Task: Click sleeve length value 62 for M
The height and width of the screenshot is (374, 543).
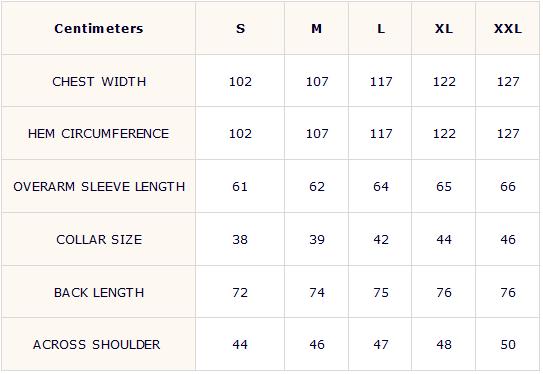Action: click(x=317, y=187)
